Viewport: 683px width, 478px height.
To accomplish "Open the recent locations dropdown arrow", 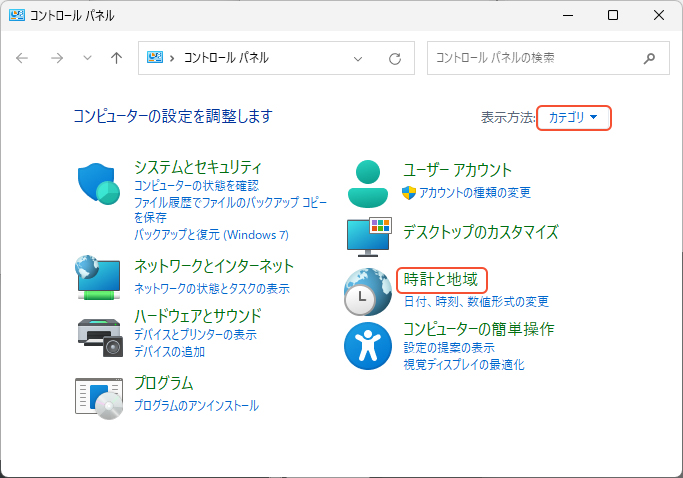I will tap(87, 58).
